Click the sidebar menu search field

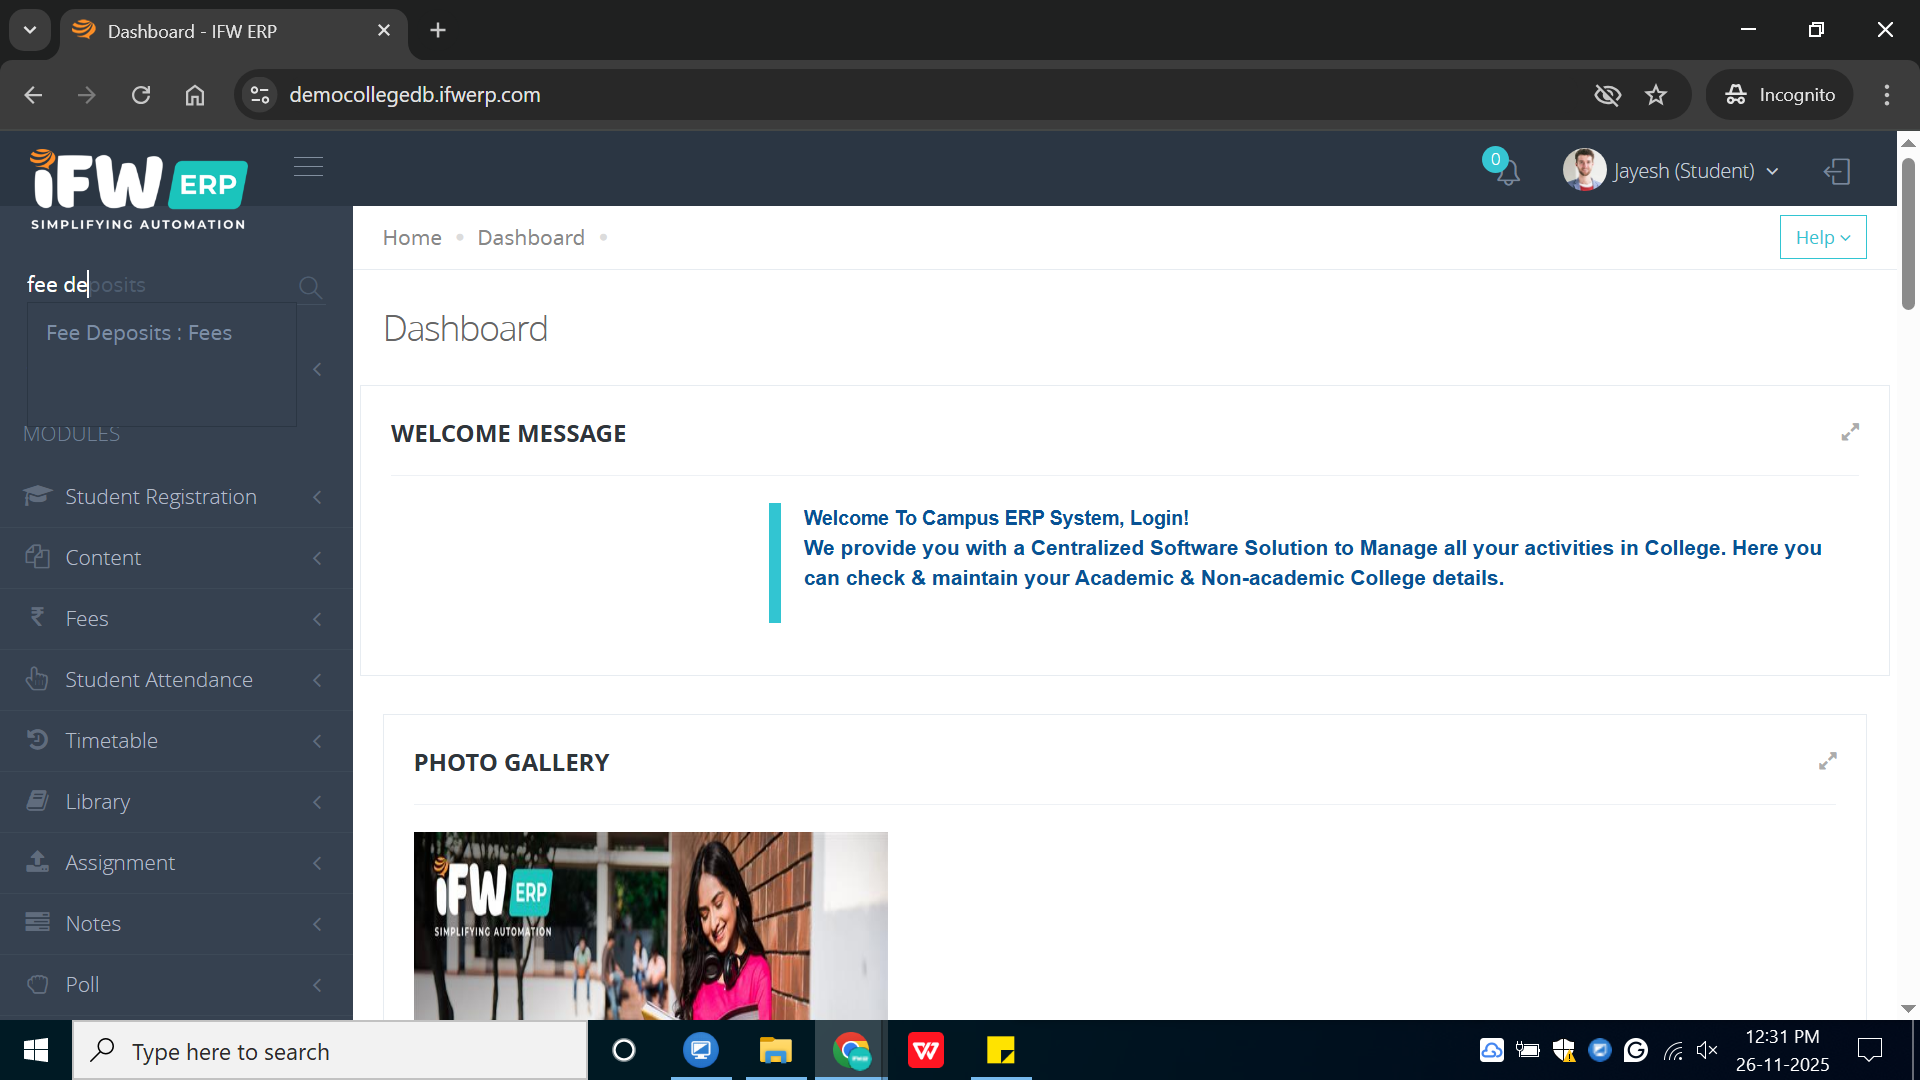point(160,285)
